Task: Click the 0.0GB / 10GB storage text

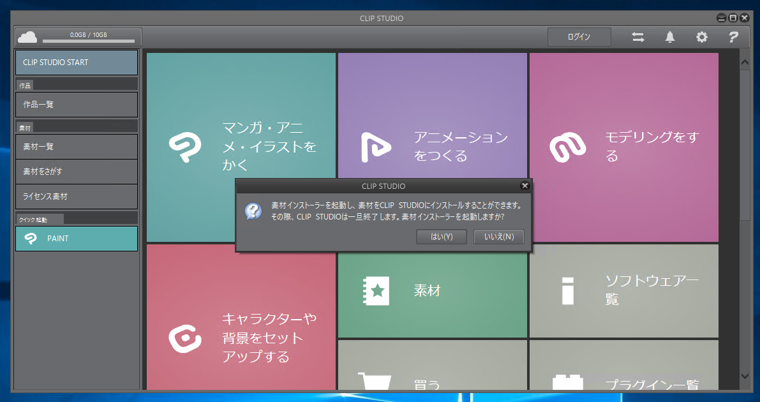Action: point(88,34)
